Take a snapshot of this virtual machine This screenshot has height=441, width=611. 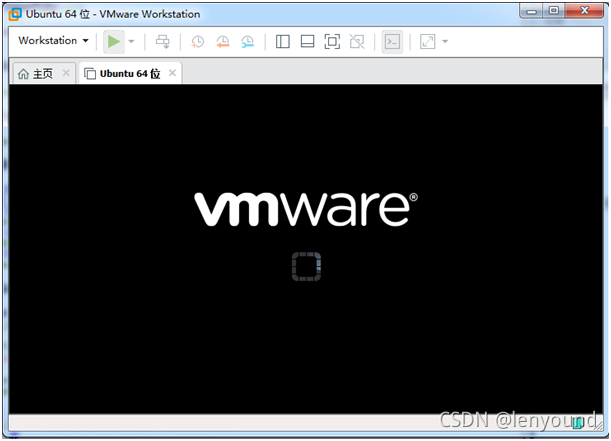pos(198,41)
